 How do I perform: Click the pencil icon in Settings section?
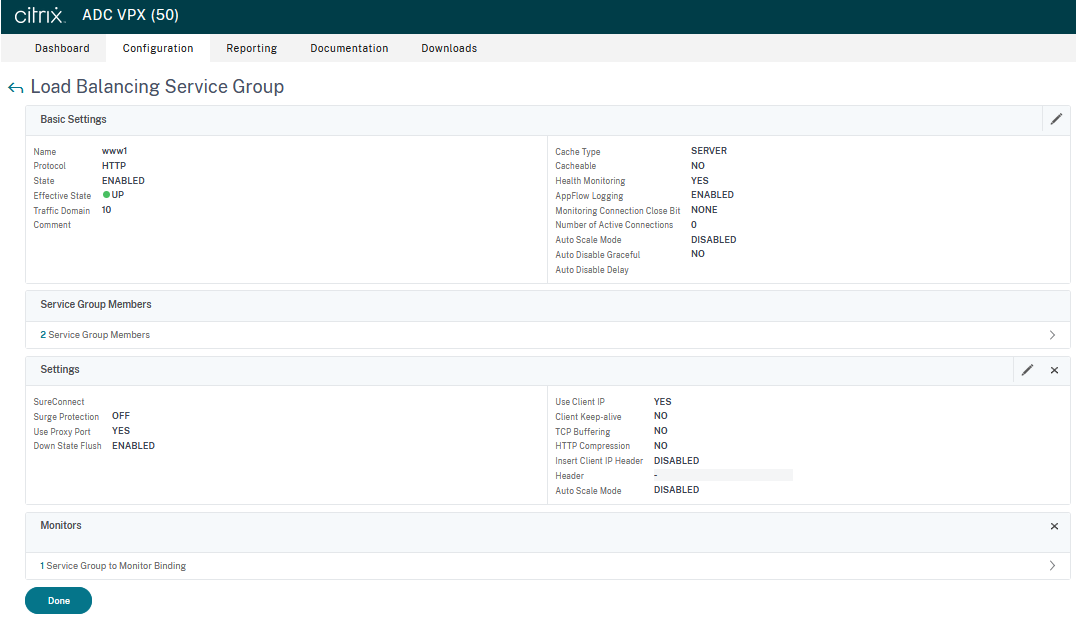1027,370
